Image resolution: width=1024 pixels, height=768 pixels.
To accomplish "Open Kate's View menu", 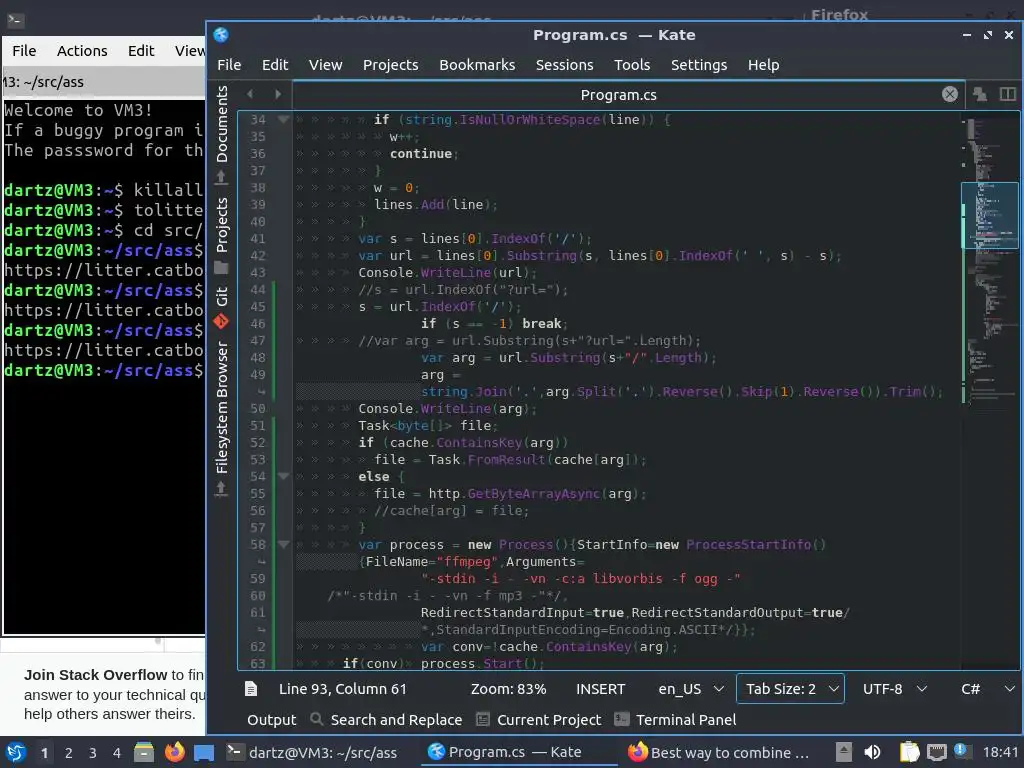I will tap(325, 65).
